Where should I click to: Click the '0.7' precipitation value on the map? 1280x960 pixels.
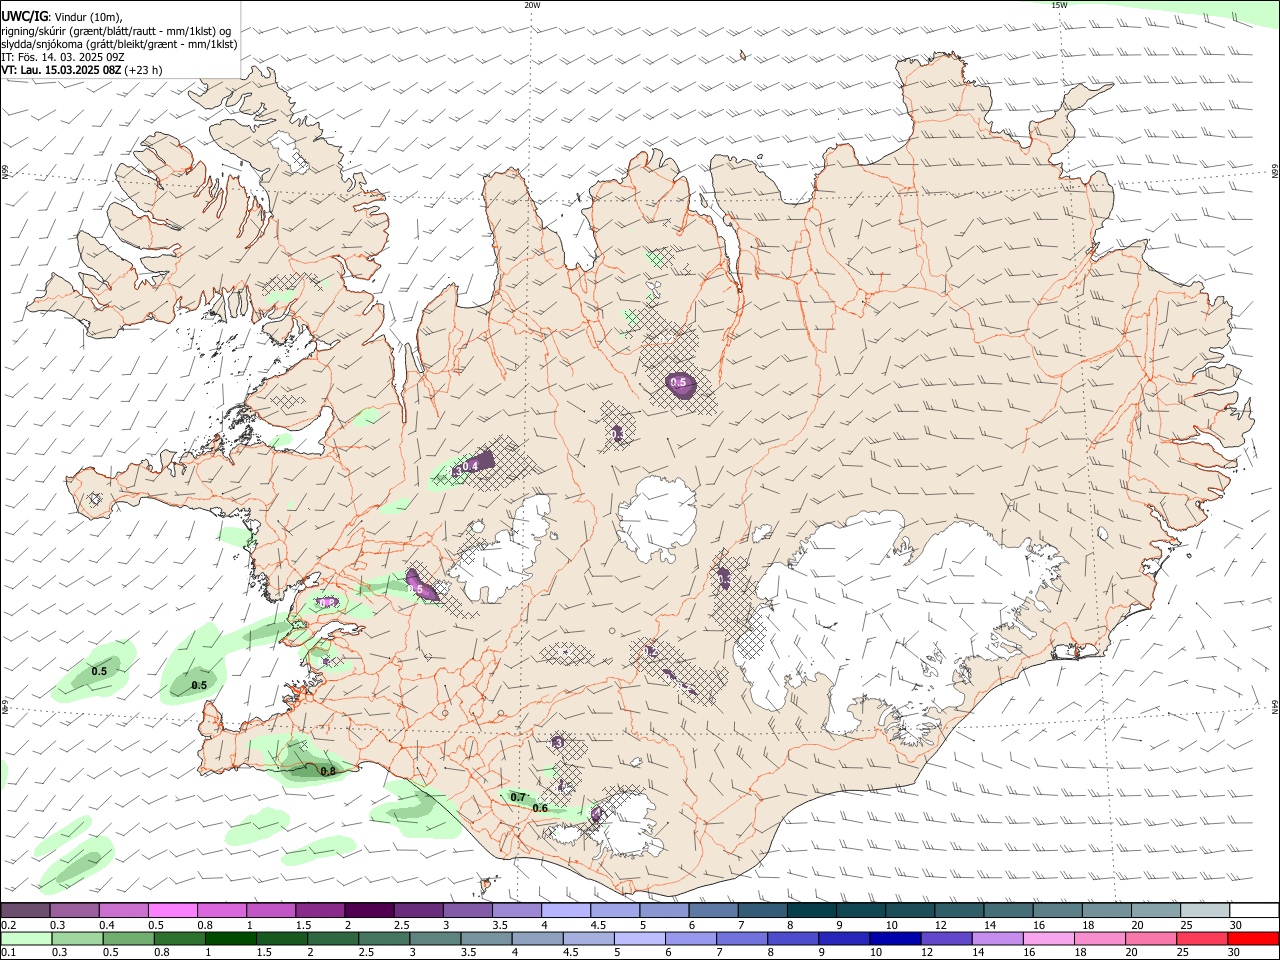(x=518, y=797)
